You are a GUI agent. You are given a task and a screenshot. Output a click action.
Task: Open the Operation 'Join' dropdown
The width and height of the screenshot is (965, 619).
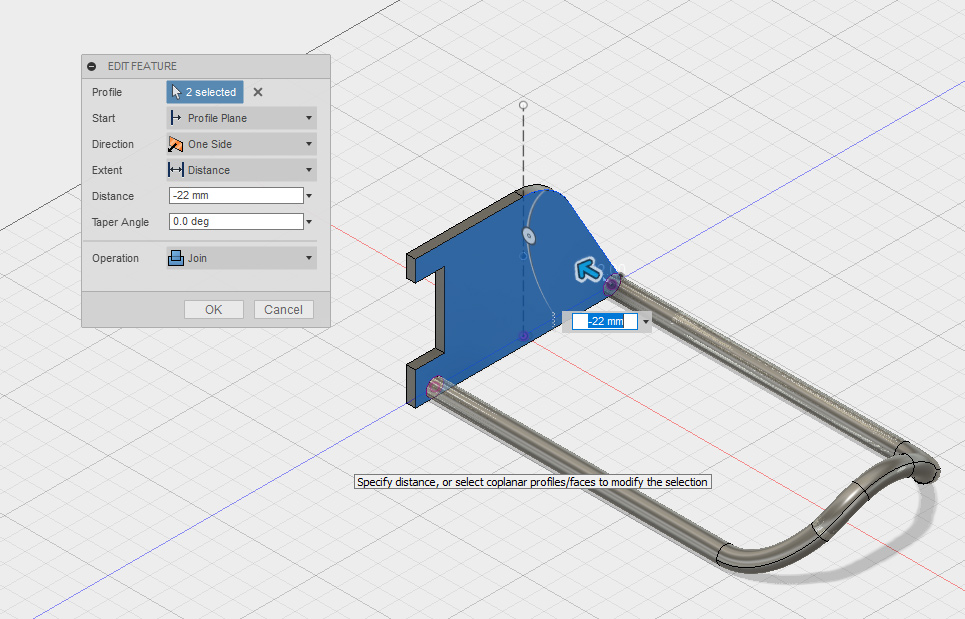(x=241, y=258)
